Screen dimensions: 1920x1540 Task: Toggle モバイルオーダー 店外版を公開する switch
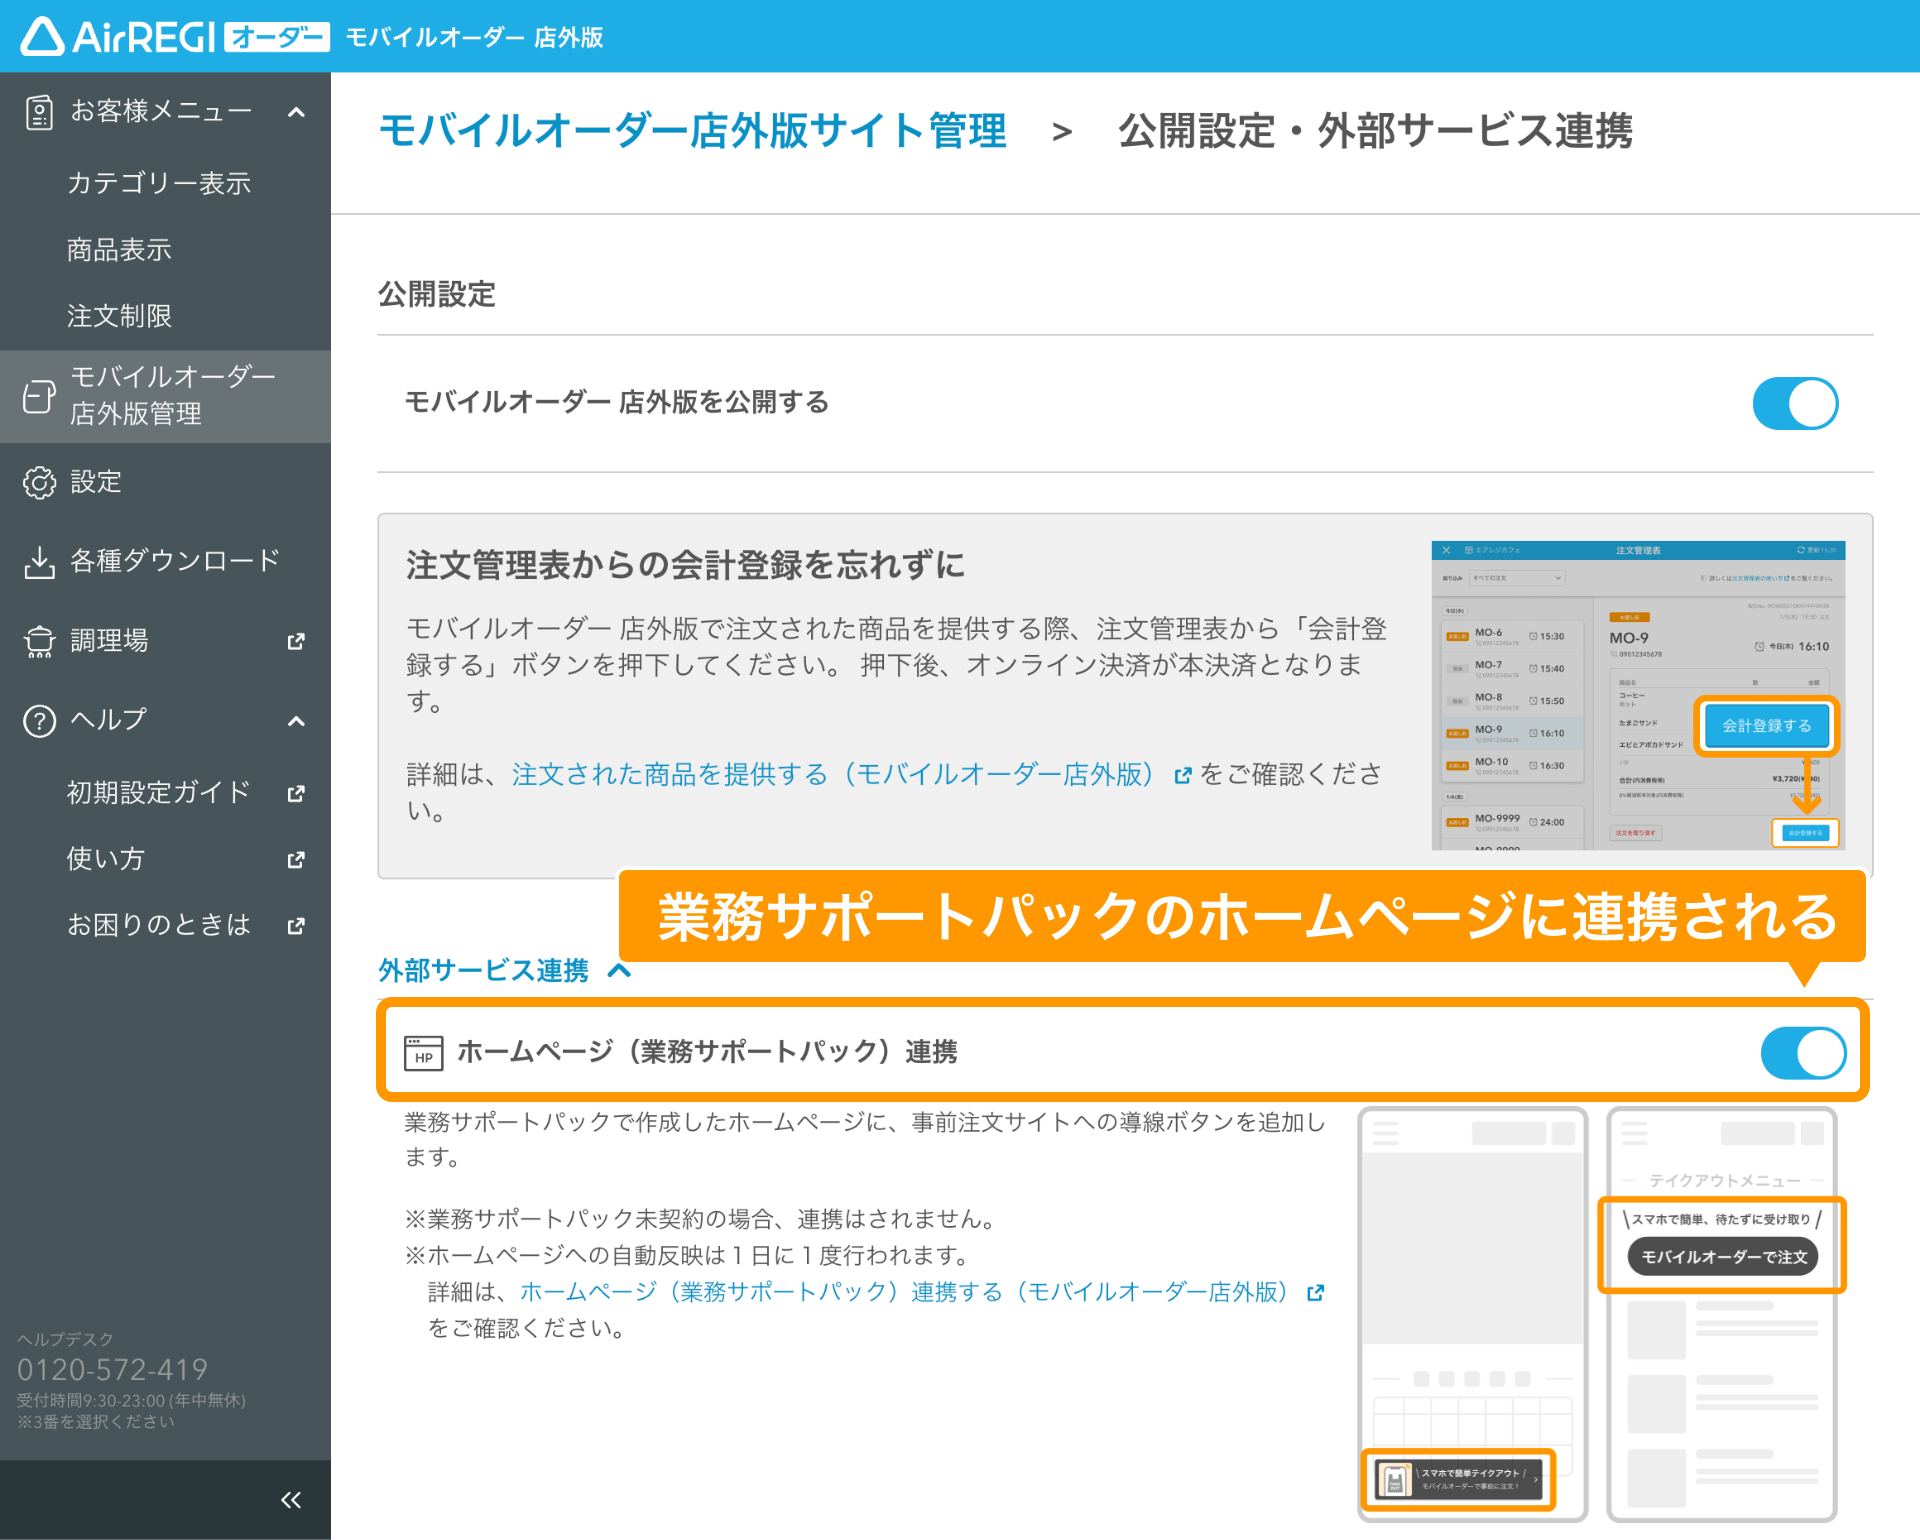1795,403
